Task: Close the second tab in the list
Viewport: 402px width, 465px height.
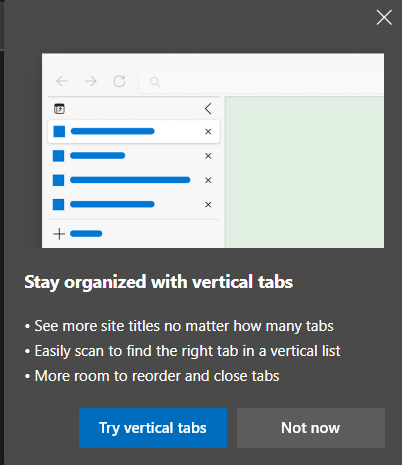Action: coord(208,156)
